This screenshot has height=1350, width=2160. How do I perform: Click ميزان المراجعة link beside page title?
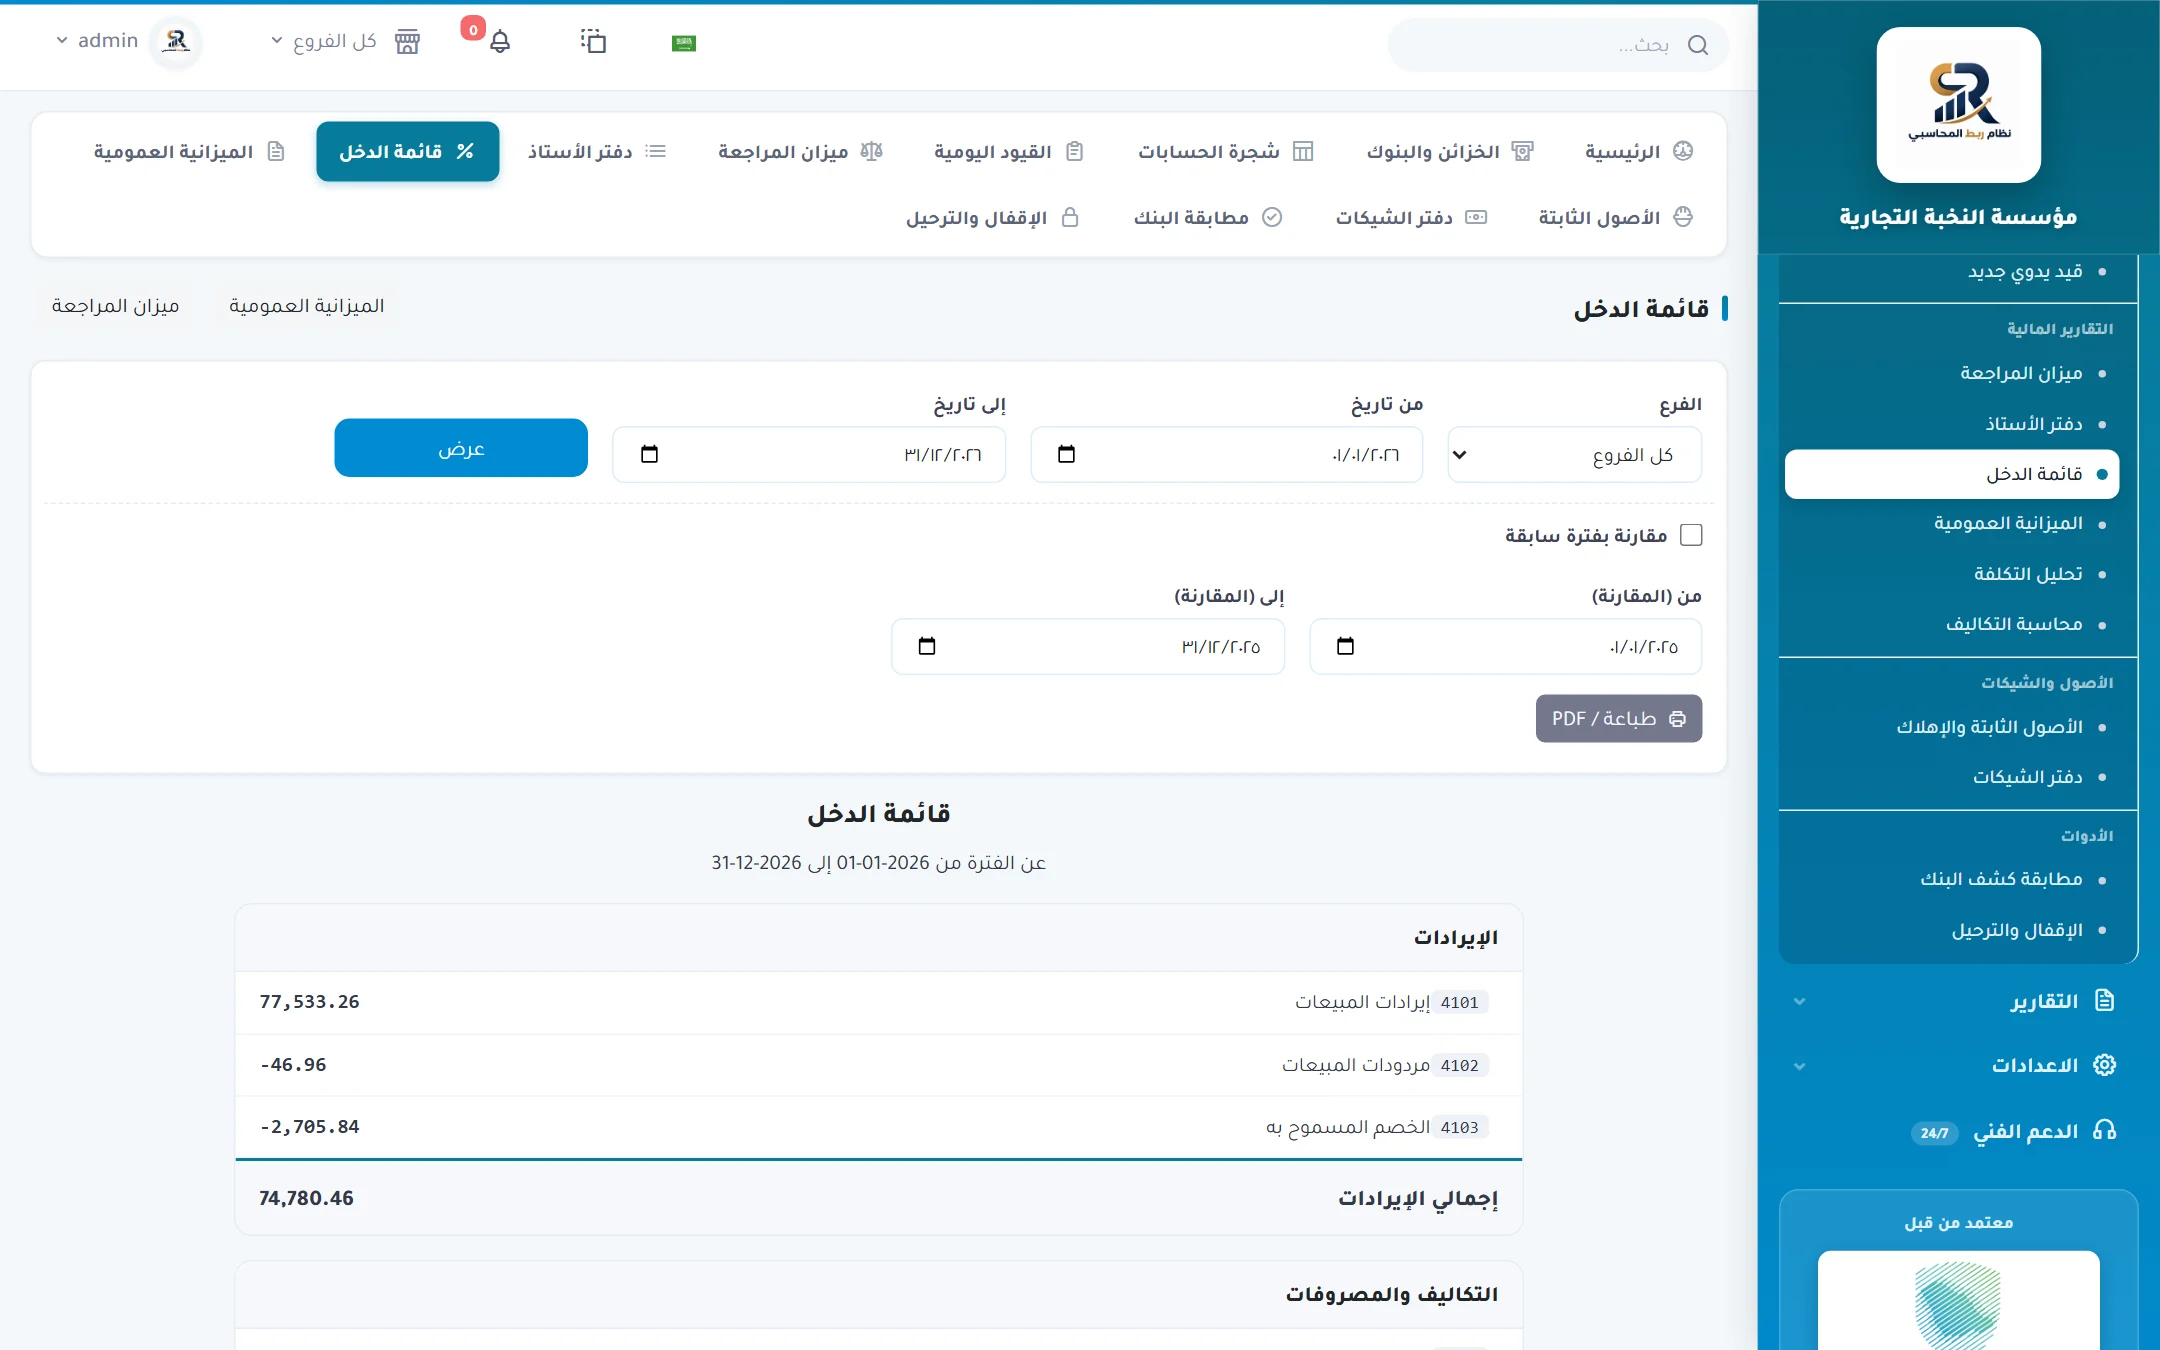click(x=115, y=306)
